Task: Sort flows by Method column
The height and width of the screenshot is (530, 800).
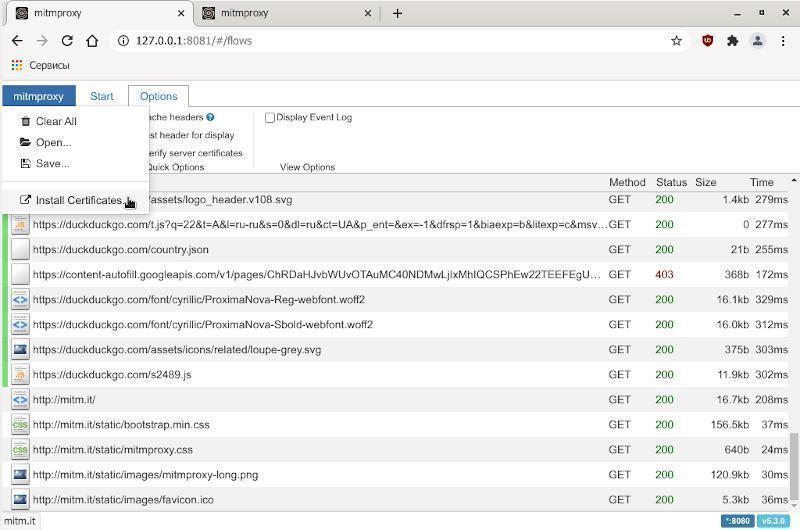Action: point(627,182)
